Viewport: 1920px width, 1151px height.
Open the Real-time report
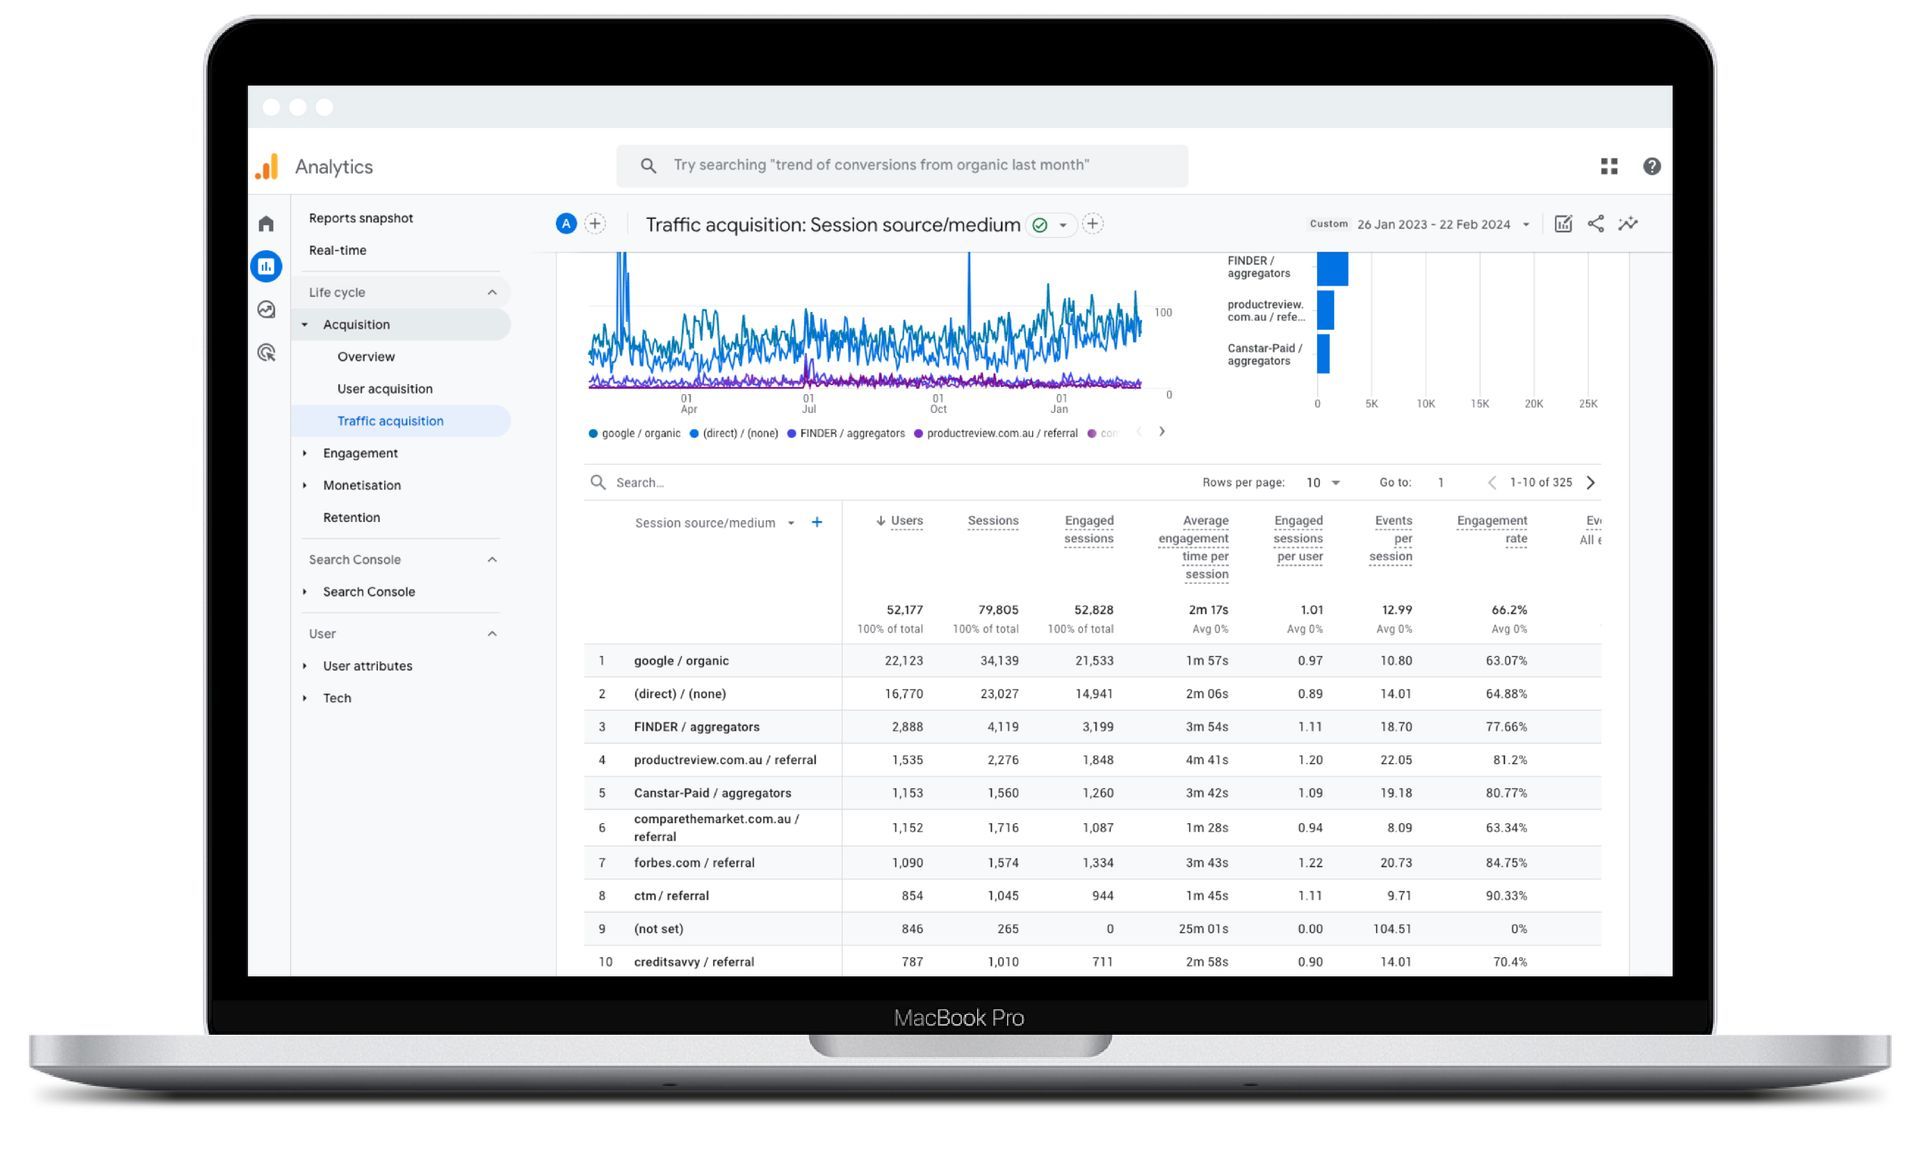click(x=338, y=250)
